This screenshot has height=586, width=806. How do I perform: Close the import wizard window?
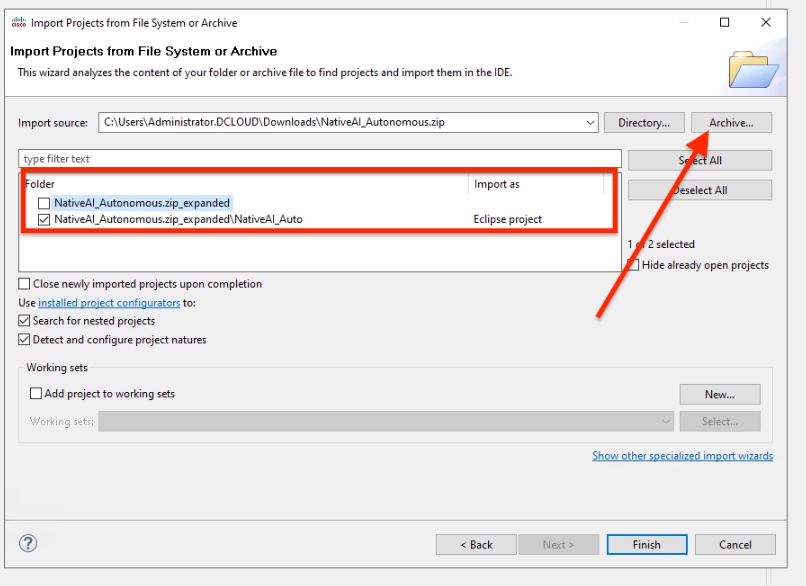[x=766, y=22]
